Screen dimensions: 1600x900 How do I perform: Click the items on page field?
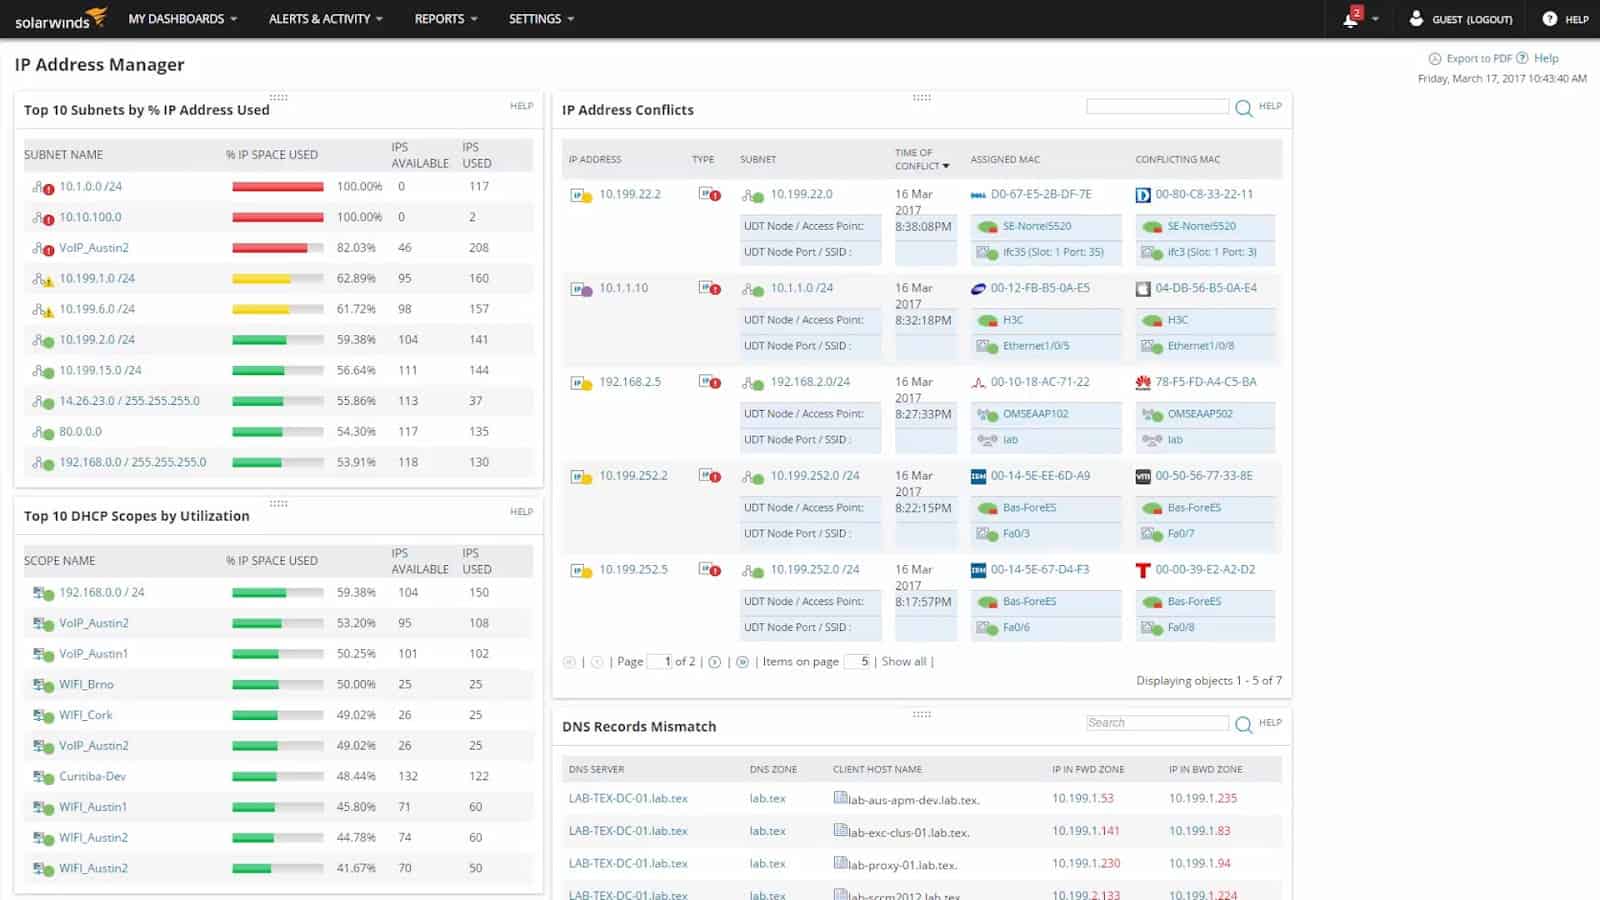click(x=858, y=662)
